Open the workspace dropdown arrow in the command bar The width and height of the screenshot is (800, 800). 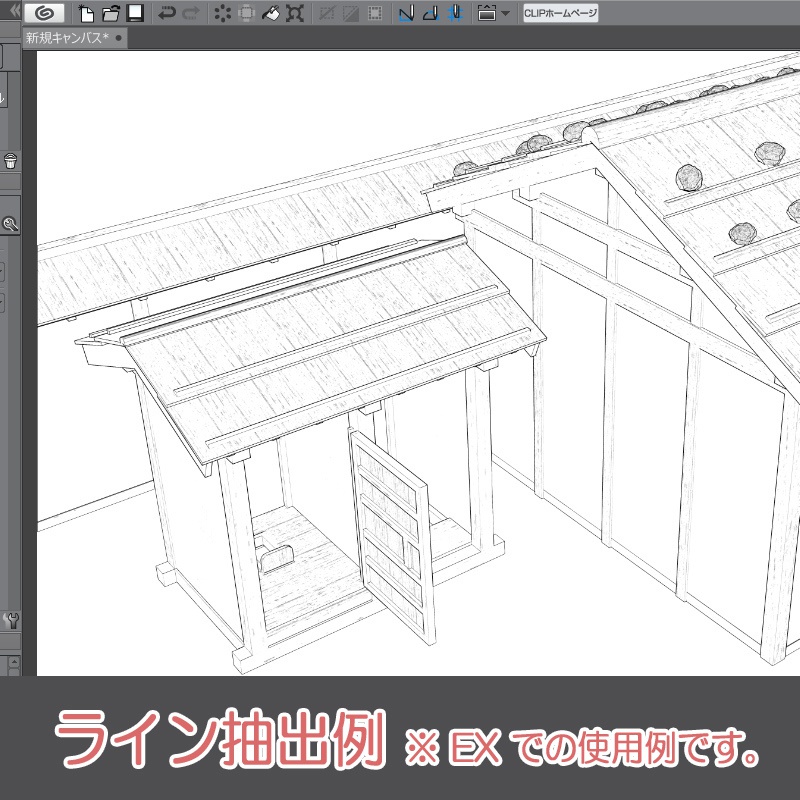506,14
